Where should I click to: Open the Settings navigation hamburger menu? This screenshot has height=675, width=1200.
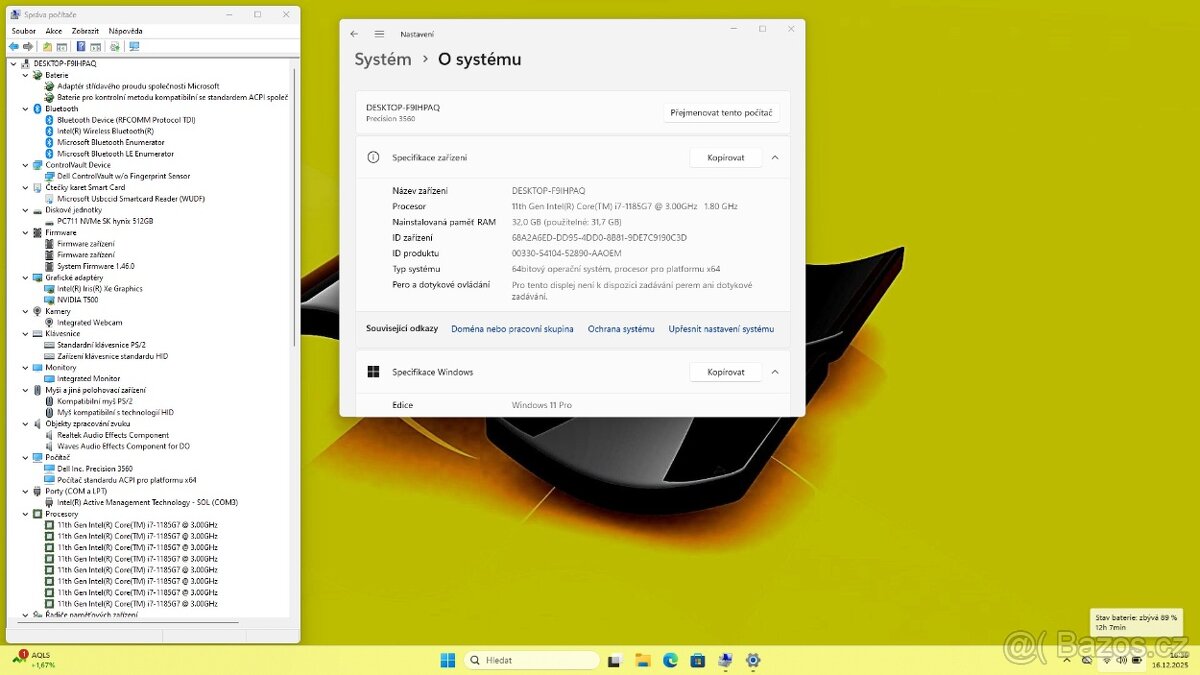(378, 33)
